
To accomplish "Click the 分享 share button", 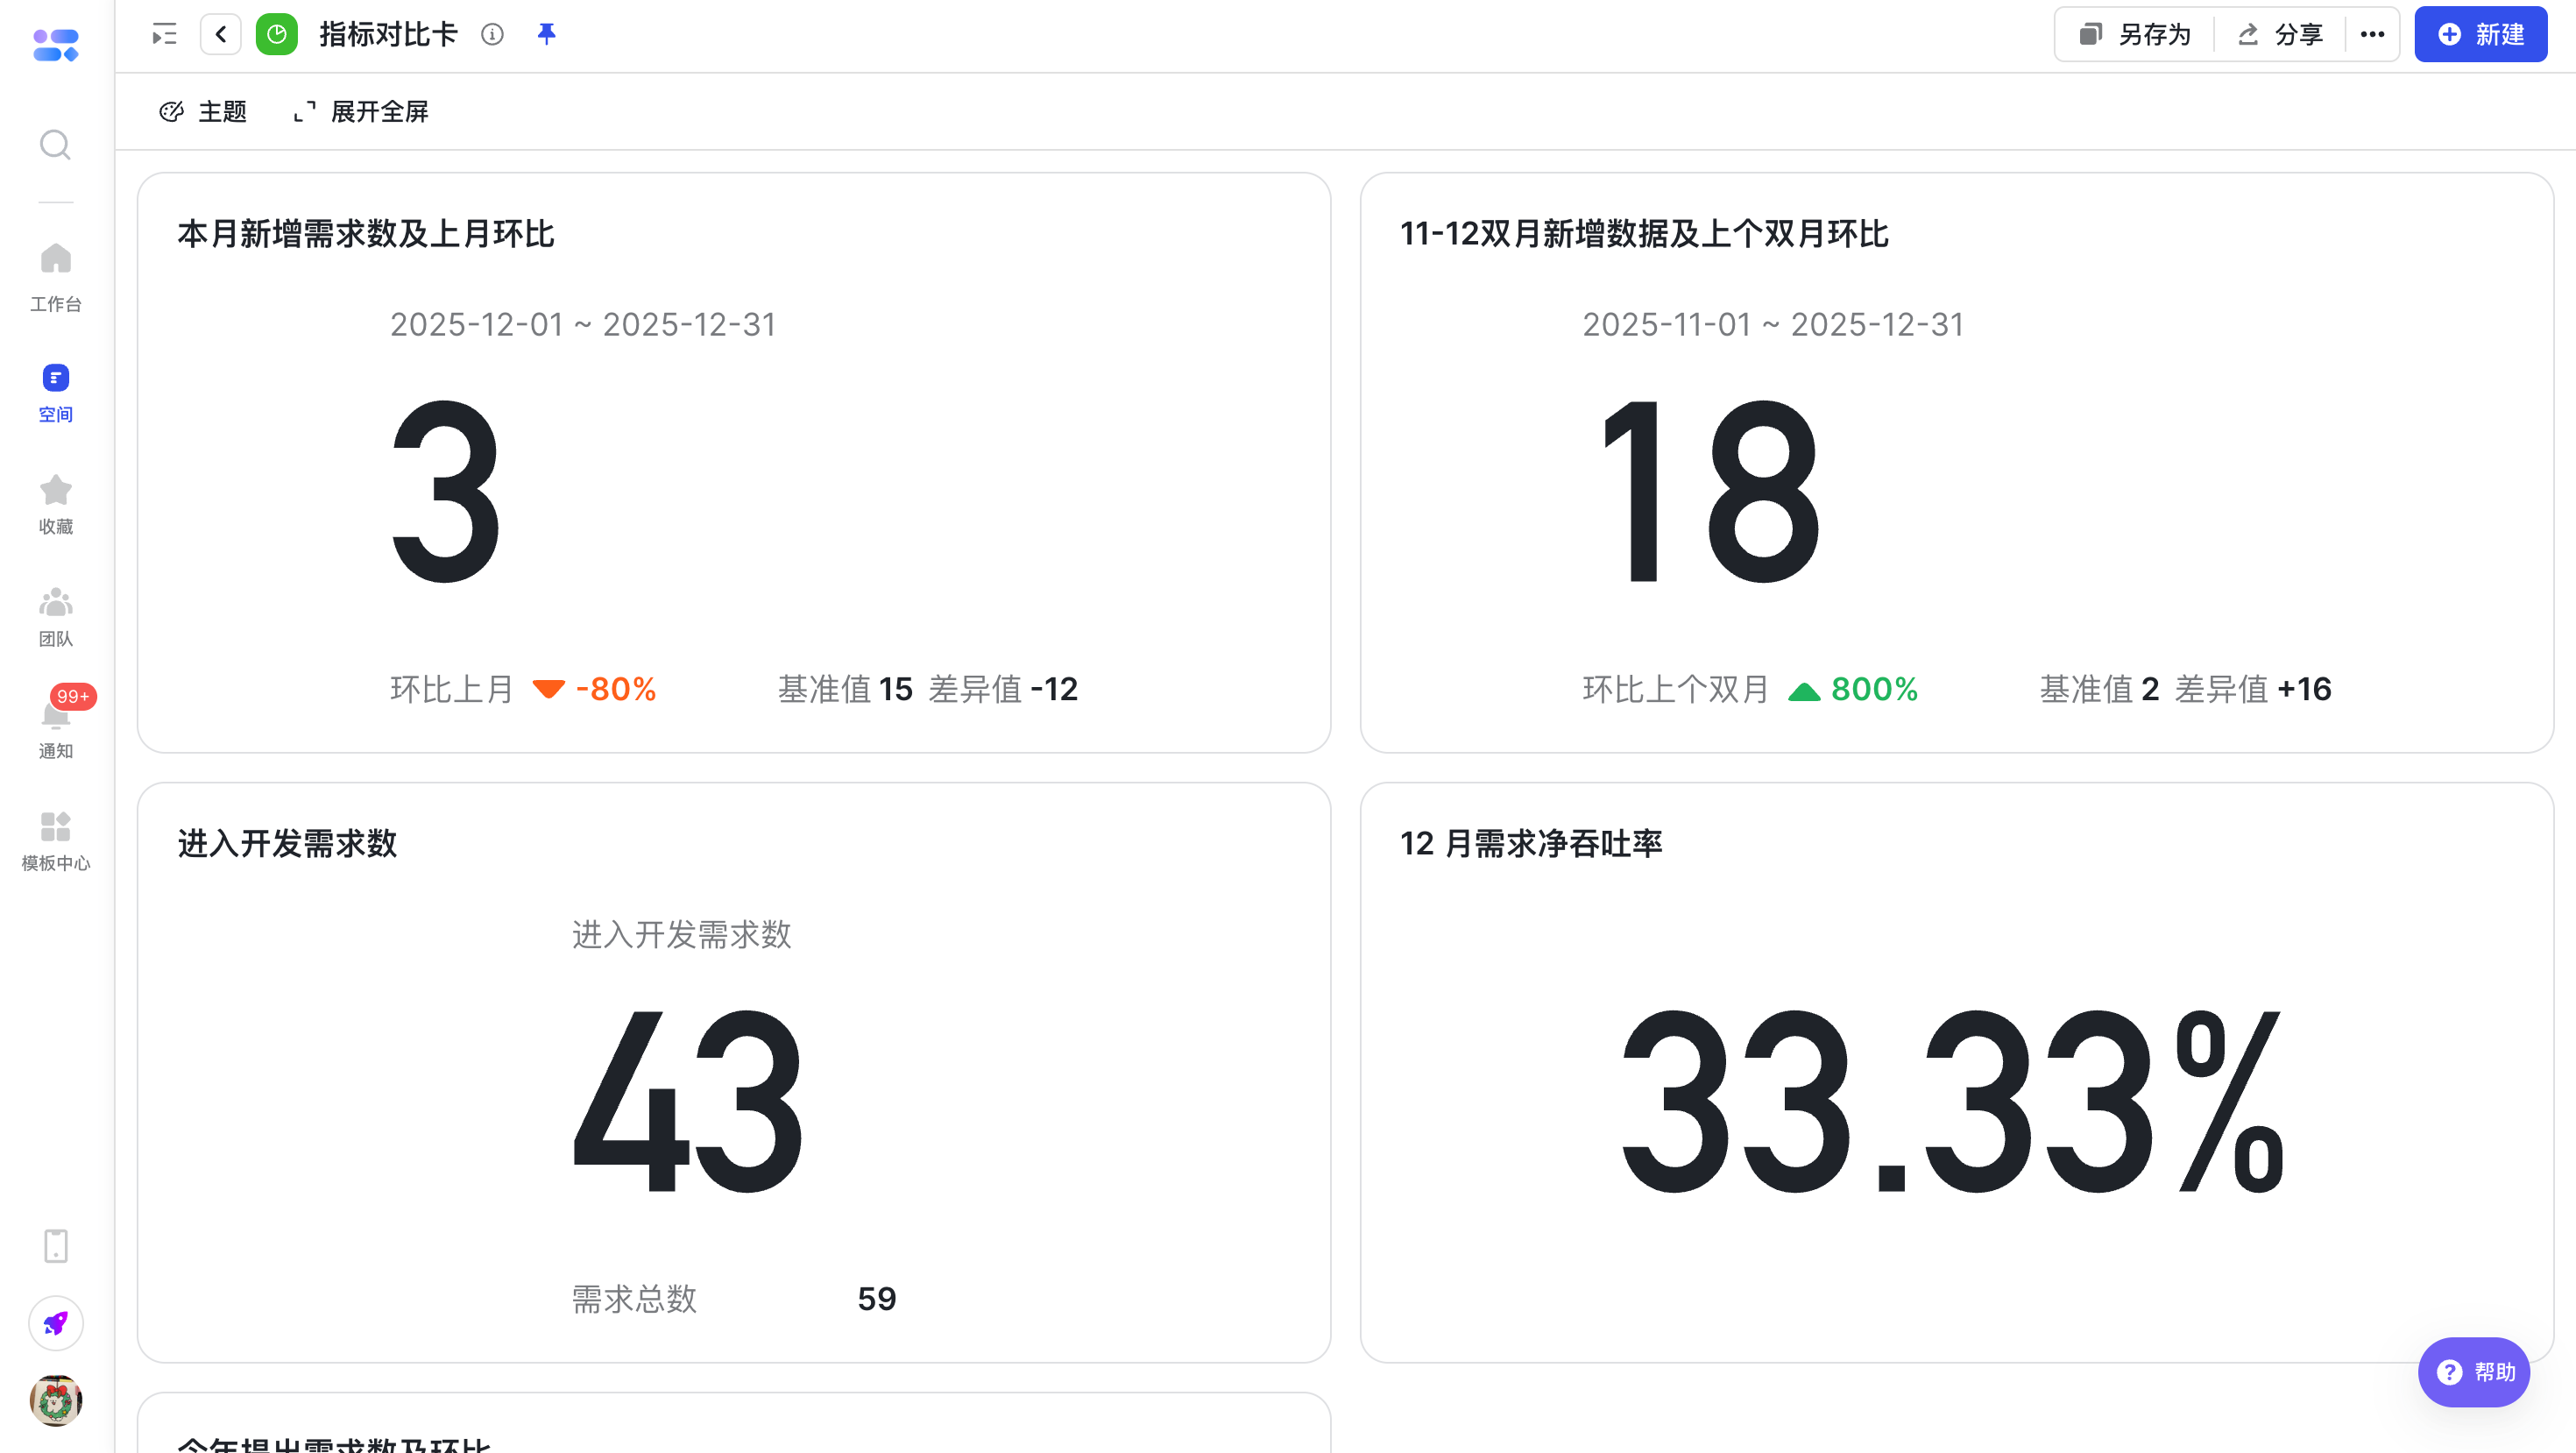I will (2280, 35).
